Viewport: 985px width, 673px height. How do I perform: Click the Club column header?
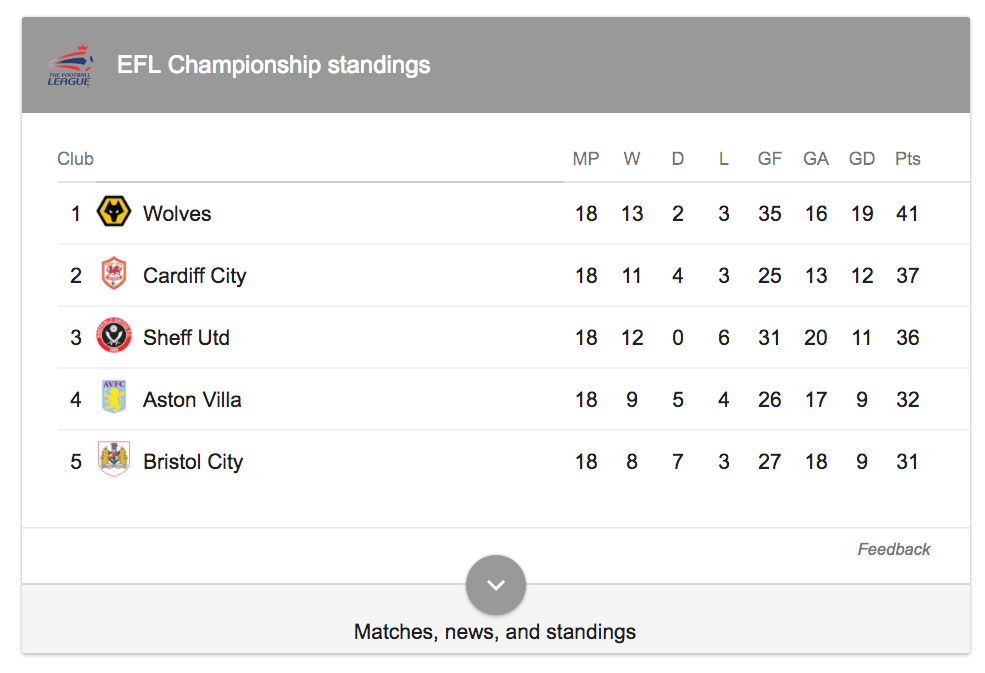(75, 158)
